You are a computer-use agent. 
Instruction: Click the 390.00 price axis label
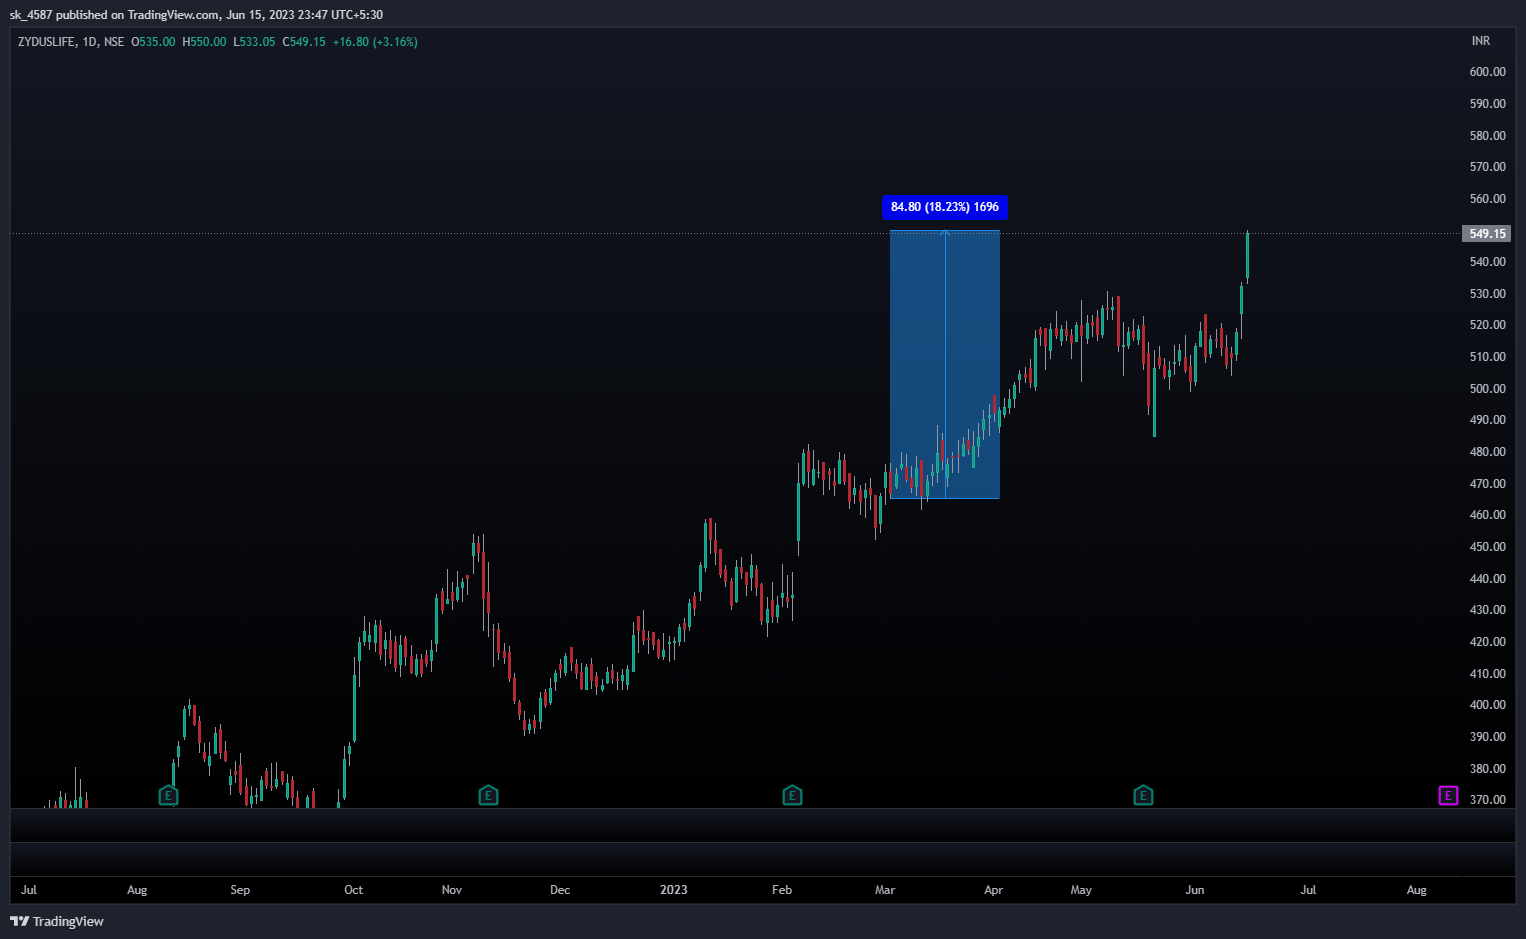click(1487, 737)
